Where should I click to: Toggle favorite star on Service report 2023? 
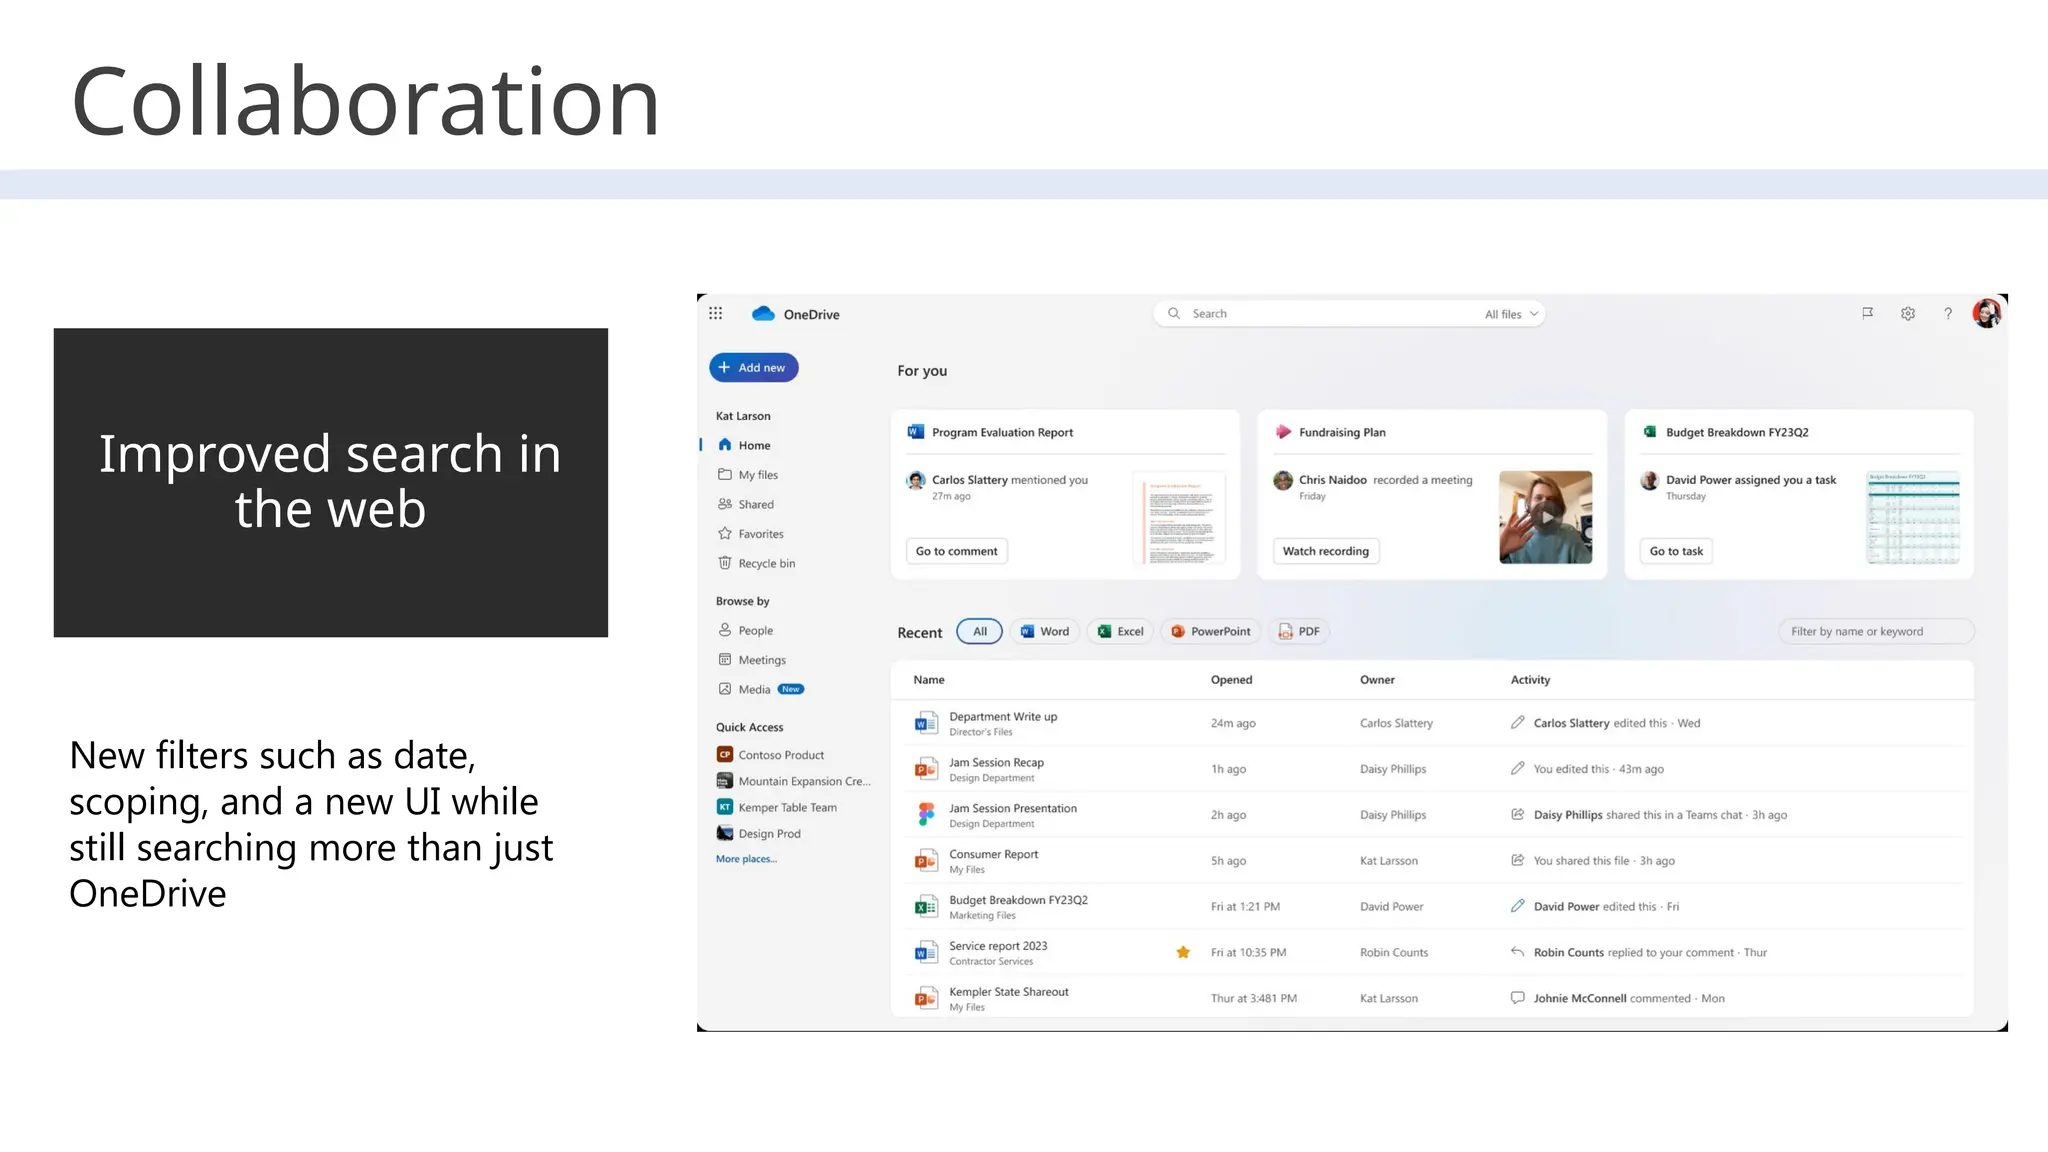coord(1183,952)
